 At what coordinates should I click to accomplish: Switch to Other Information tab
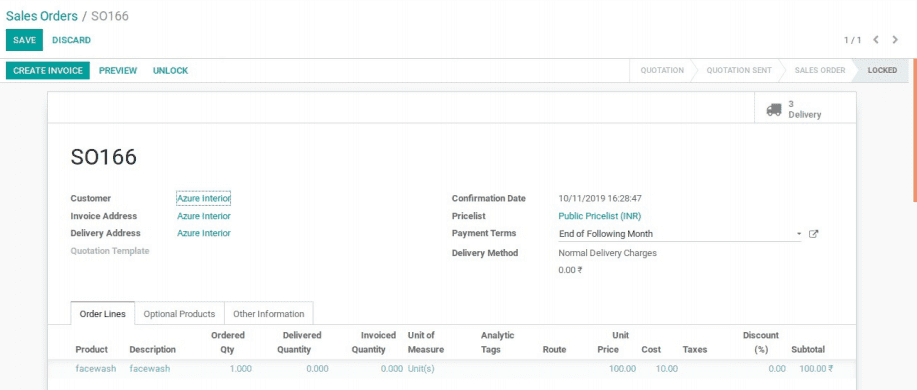(x=268, y=313)
